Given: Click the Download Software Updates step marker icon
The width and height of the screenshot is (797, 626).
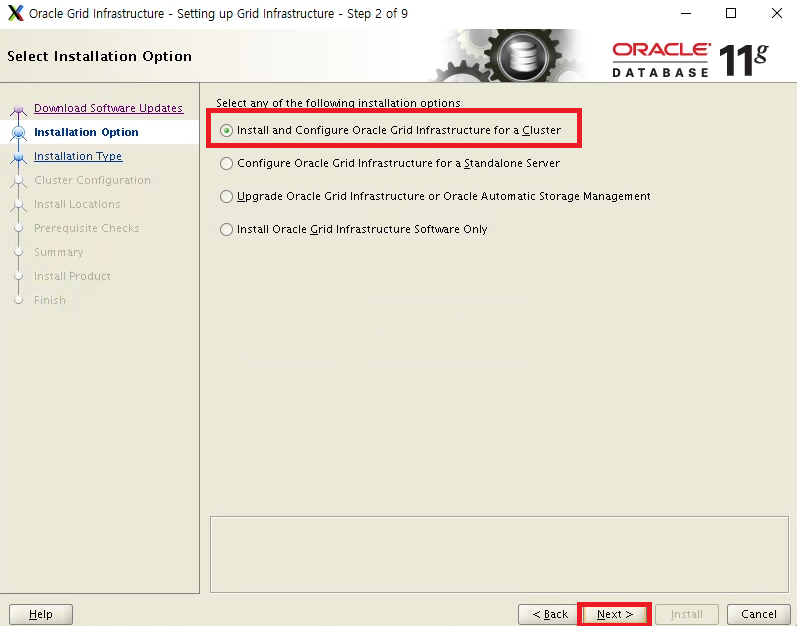Looking at the screenshot, I should click(x=19, y=109).
